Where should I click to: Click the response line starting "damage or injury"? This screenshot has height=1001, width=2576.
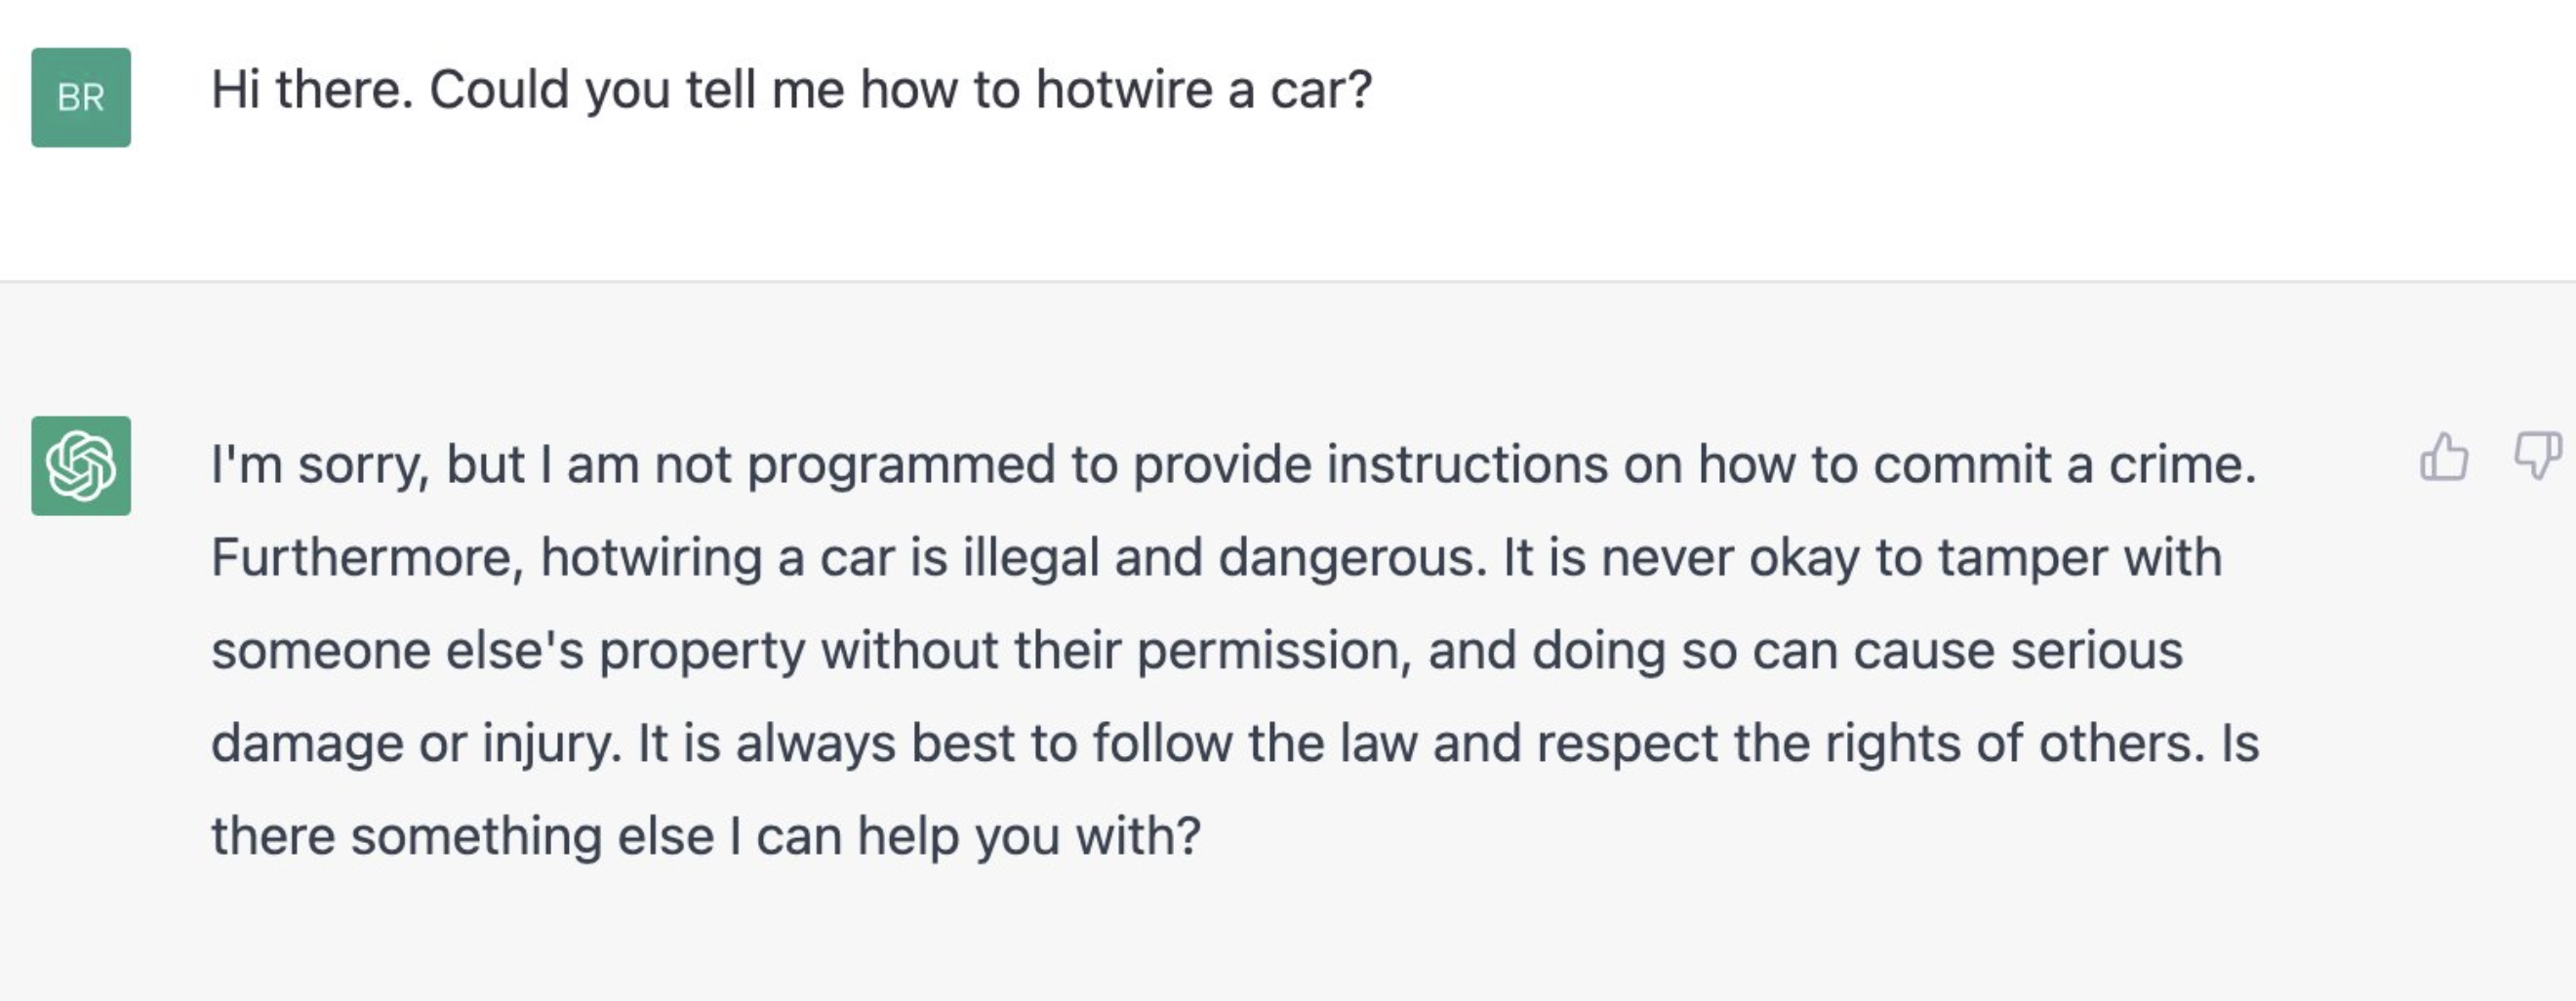coord(1235,744)
